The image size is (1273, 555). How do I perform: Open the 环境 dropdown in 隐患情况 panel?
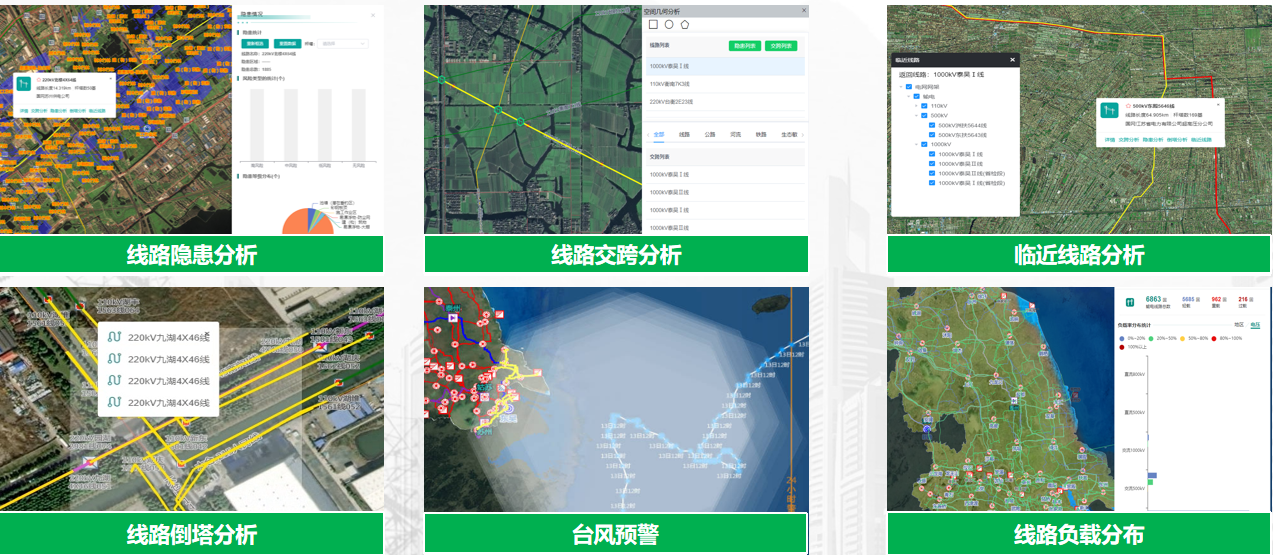[x=343, y=43]
